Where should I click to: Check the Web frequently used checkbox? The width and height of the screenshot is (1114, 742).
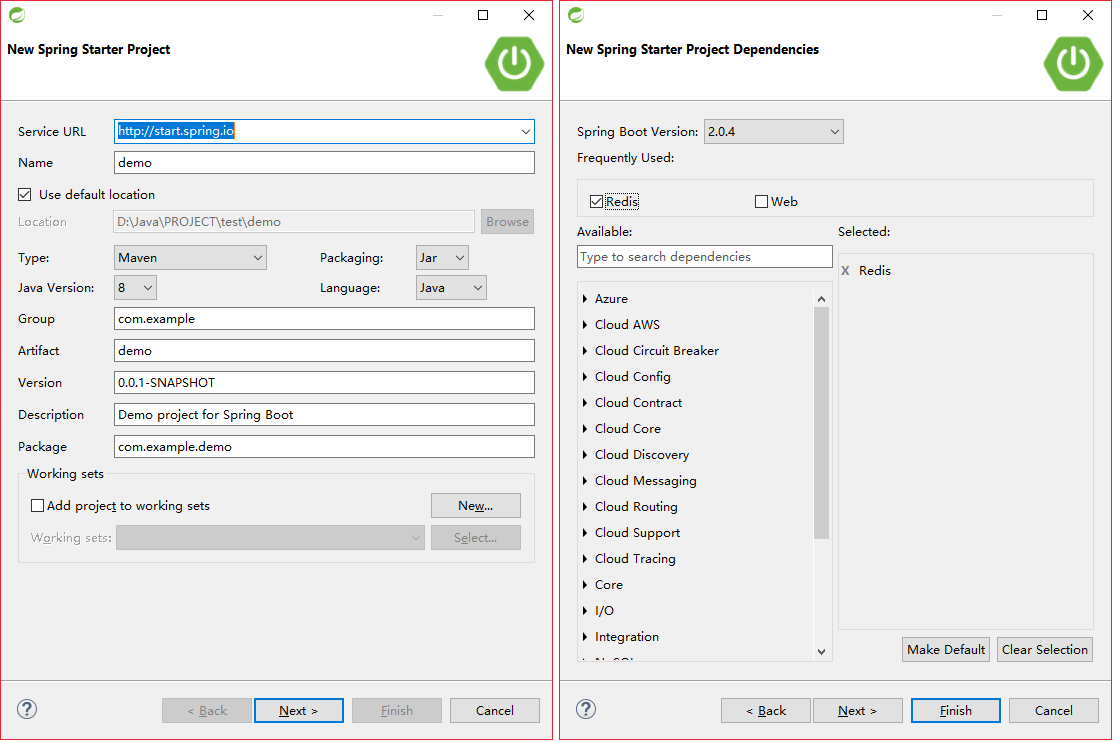pyautogui.click(x=762, y=202)
